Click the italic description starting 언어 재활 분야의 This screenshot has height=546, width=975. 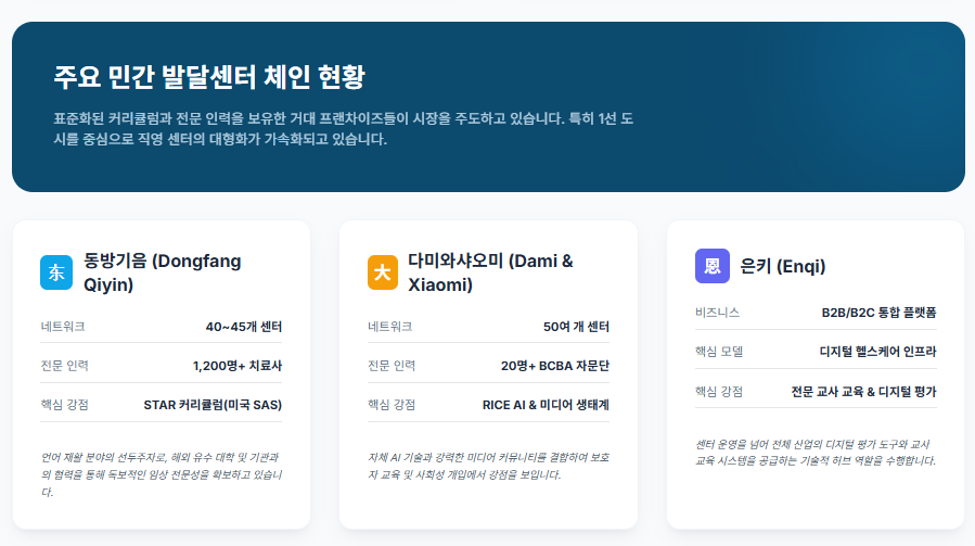161,474
